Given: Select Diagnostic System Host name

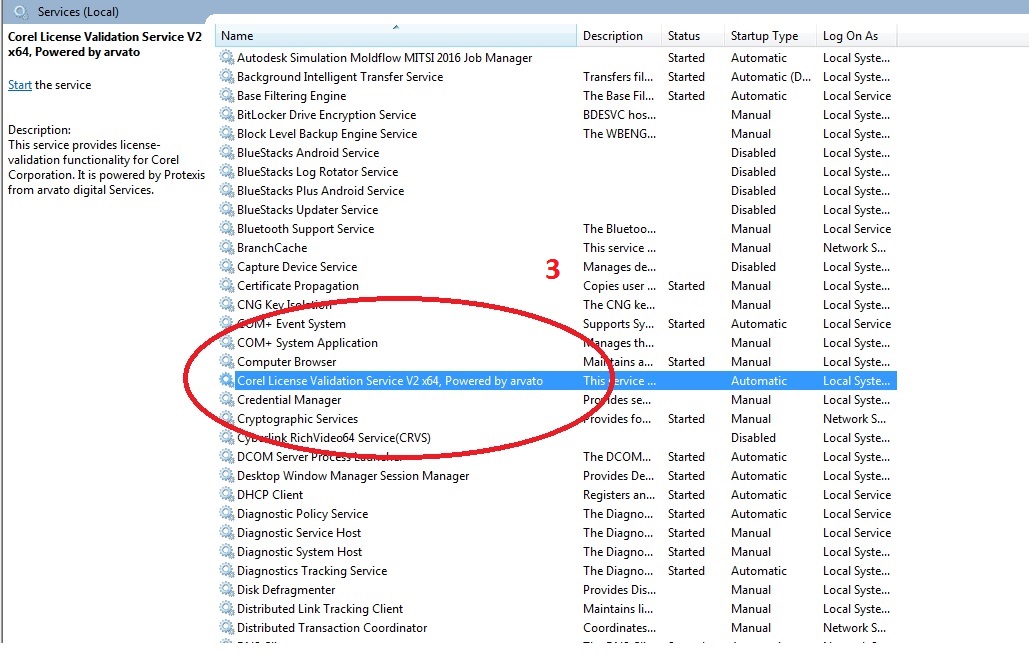Looking at the screenshot, I should tap(299, 552).
